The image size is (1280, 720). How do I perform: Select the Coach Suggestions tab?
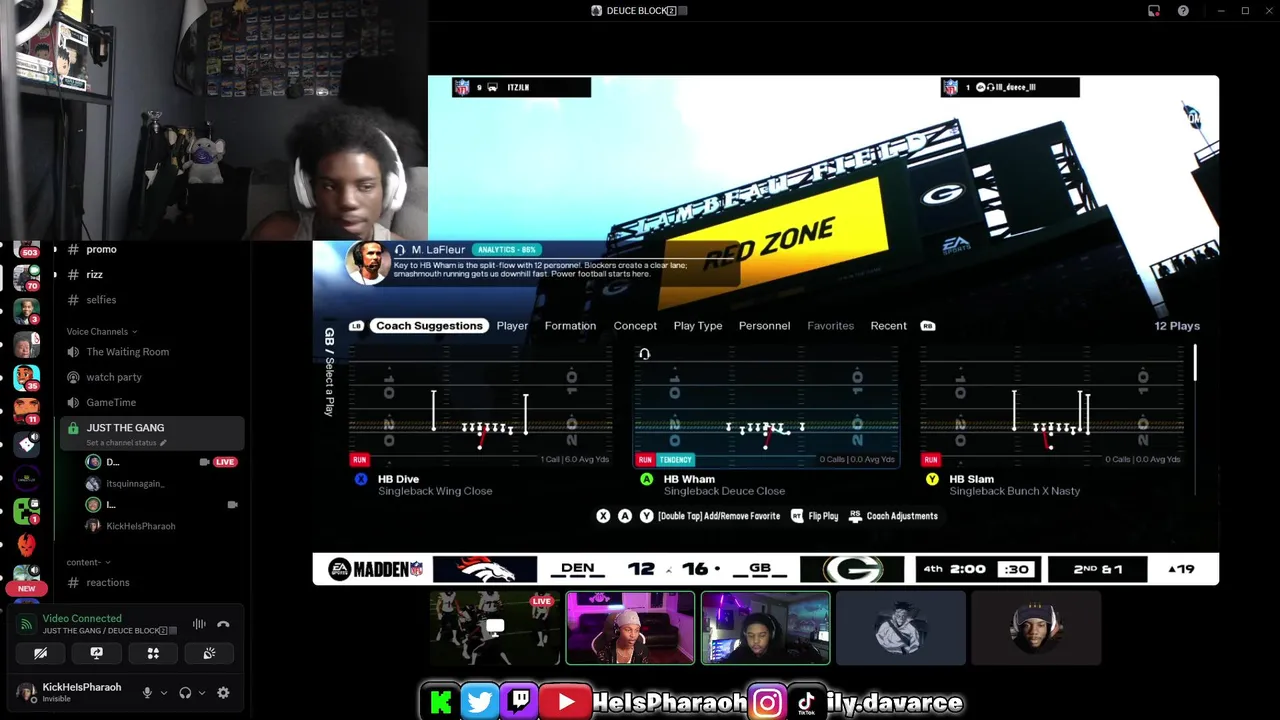(x=429, y=326)
